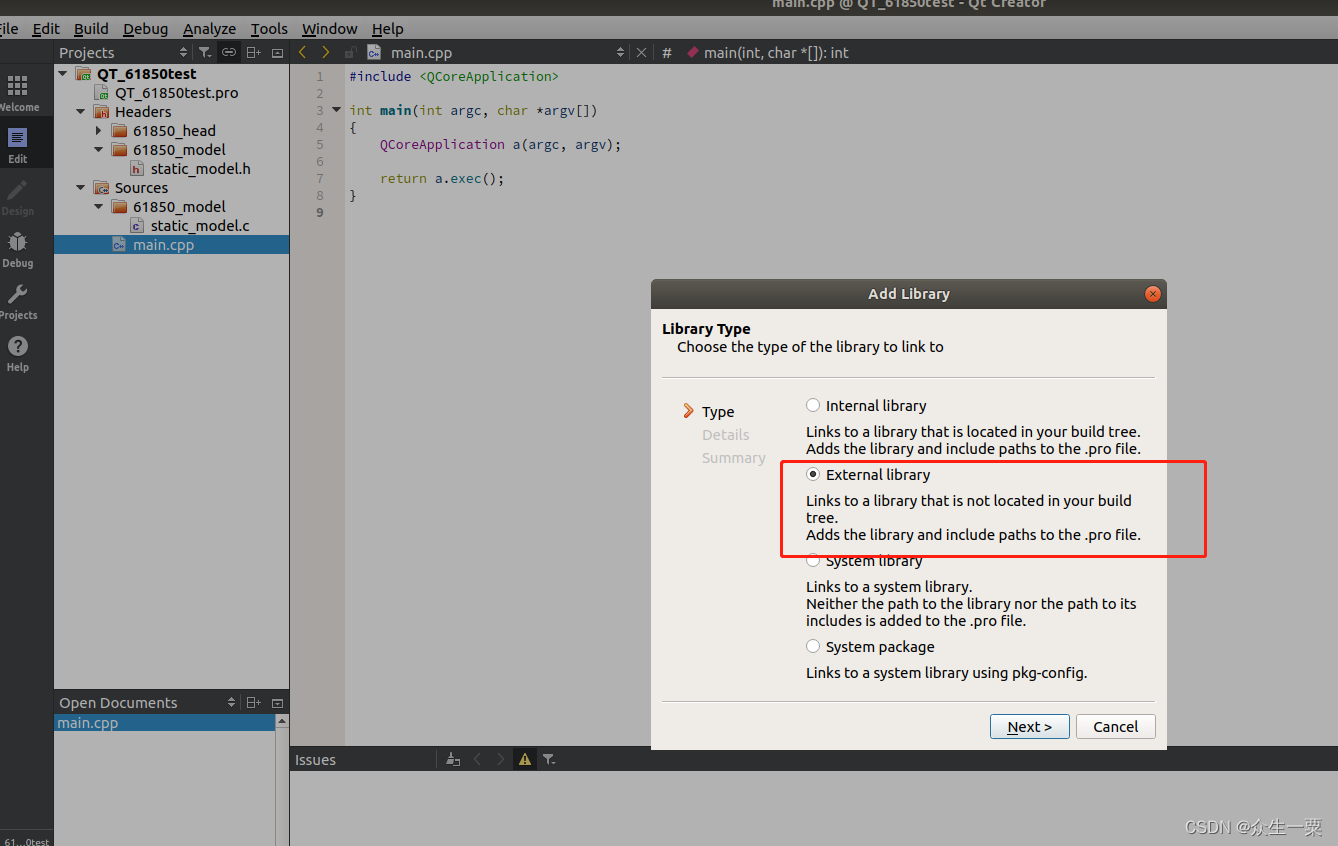Screen dimensions: 1338x846
Task: Split the Projects panel
Action: point(254,52)
